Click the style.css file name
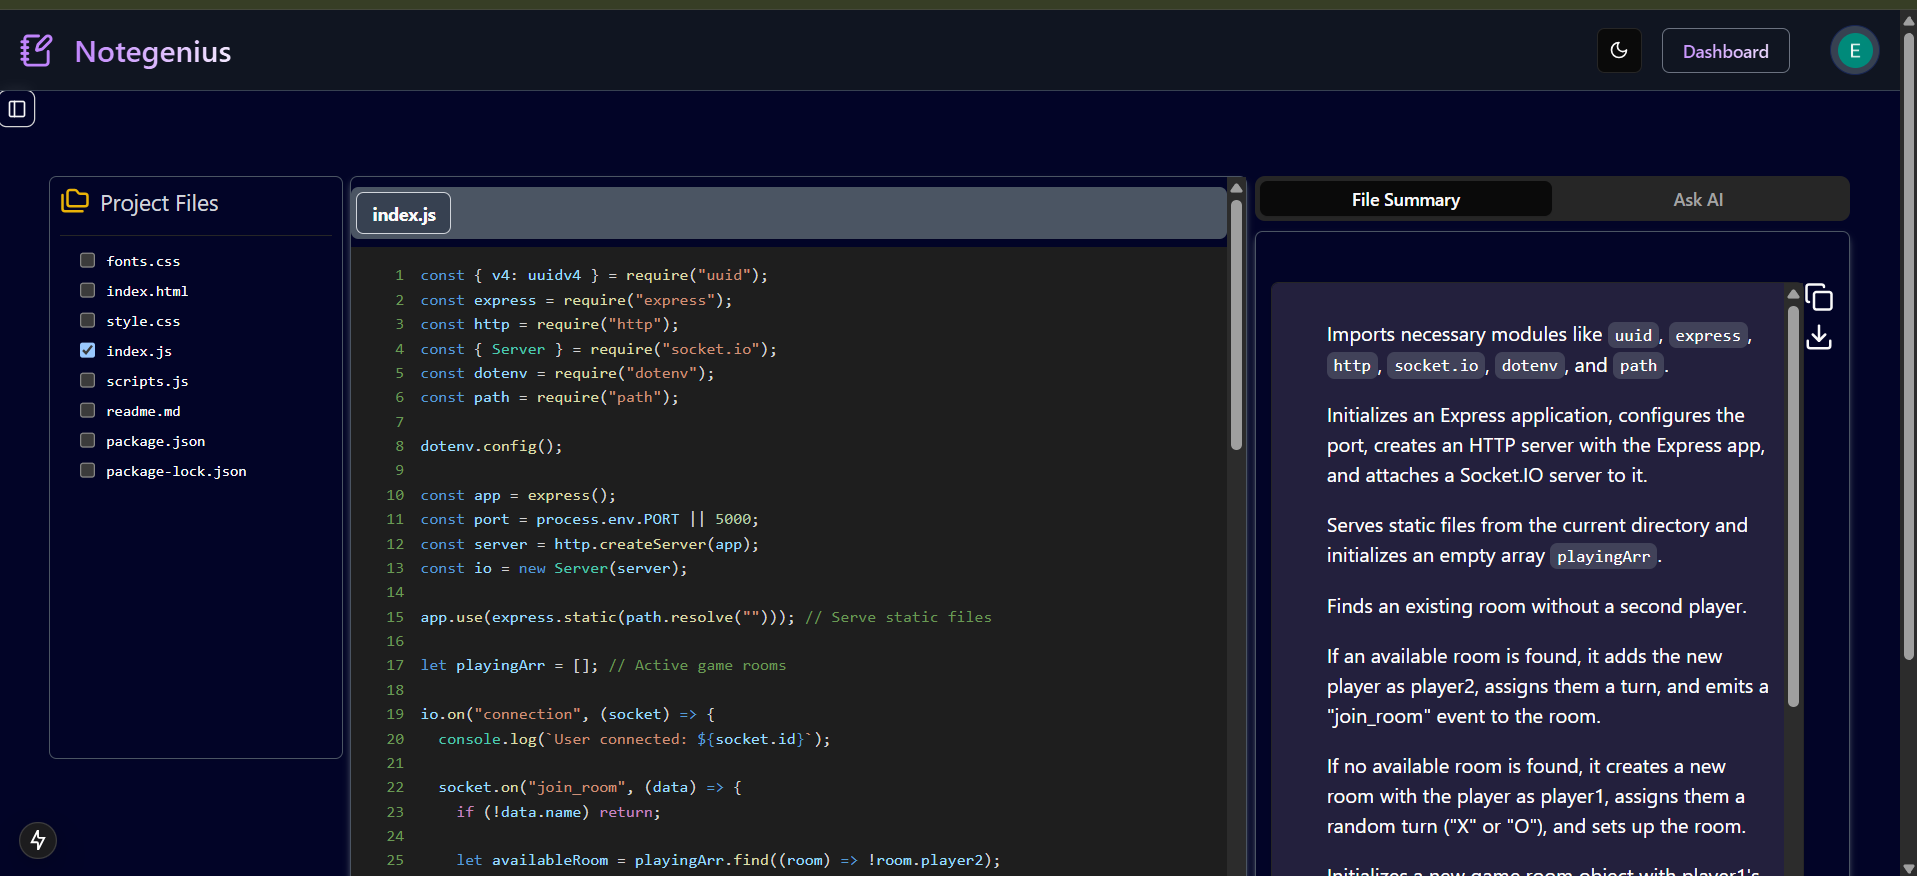Image resolution: width=1917 pixels, height=876 pixels. coord(143,321)
